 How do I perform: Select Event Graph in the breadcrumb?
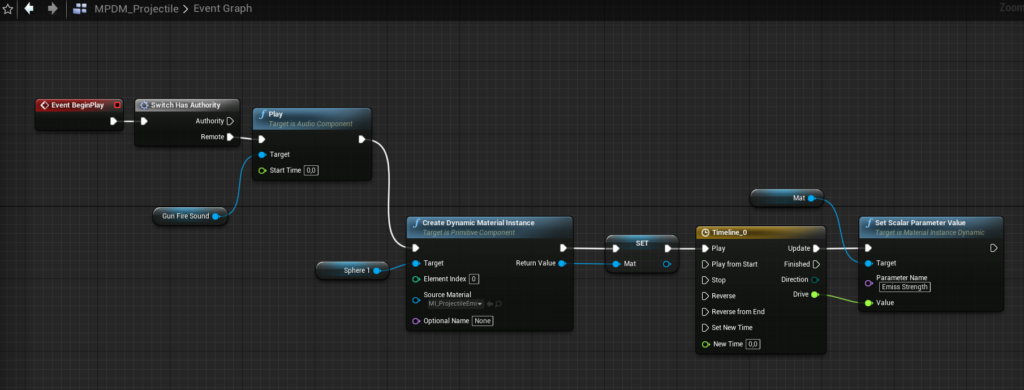point(222,8)
